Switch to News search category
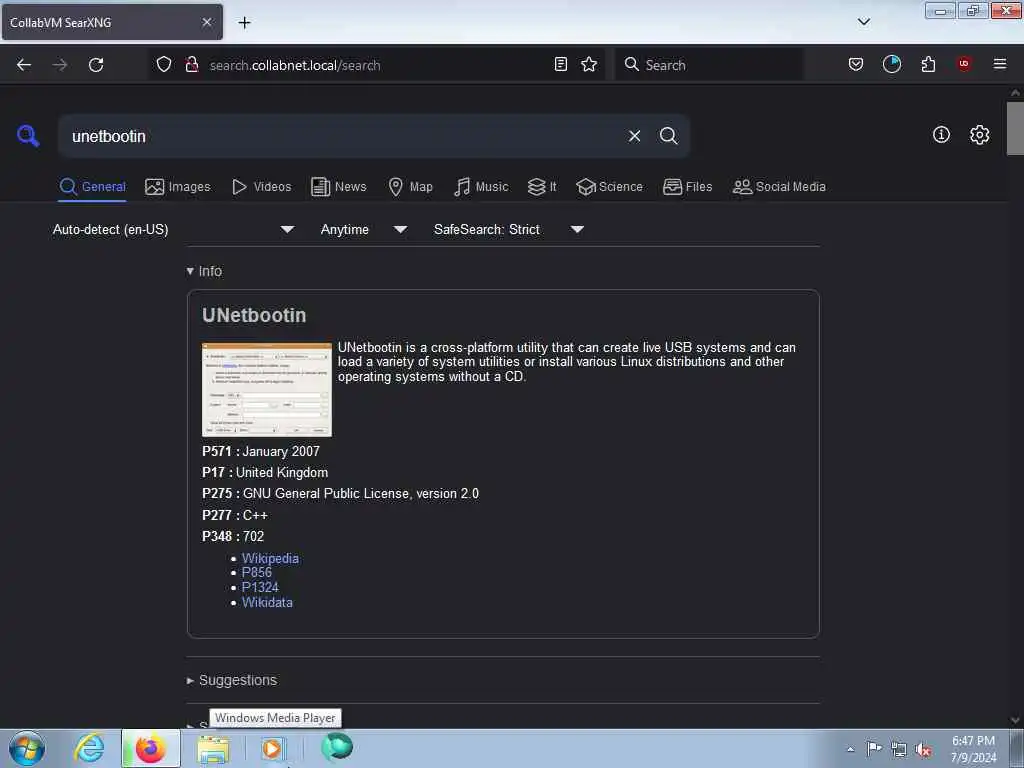Image resolution: width=1024 pixels, height=768 pixels. 338,187
